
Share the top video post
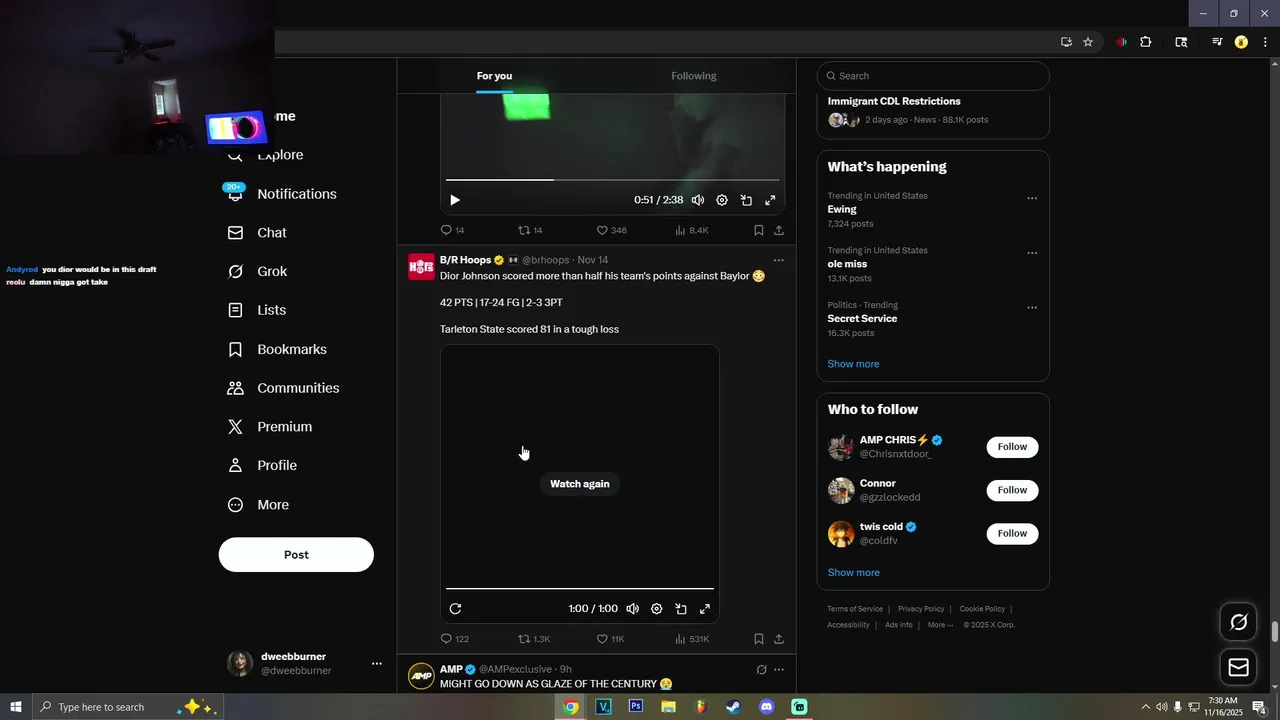pyautogui.click(x=779, y=230)
